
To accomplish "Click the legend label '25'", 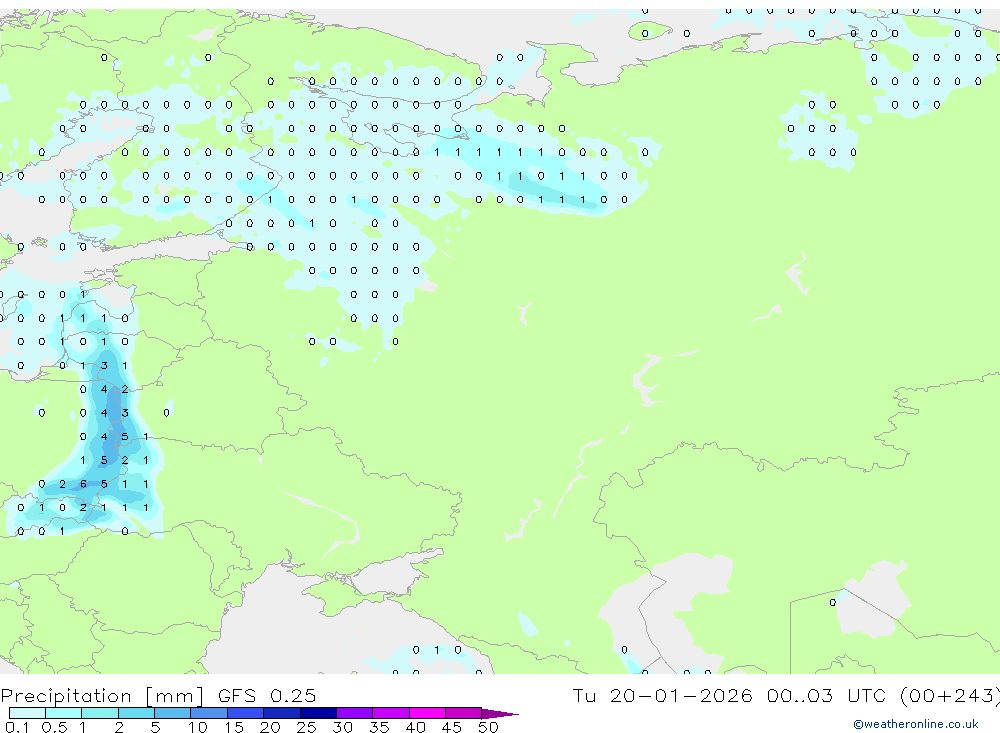I will click(x=306, y=727).
